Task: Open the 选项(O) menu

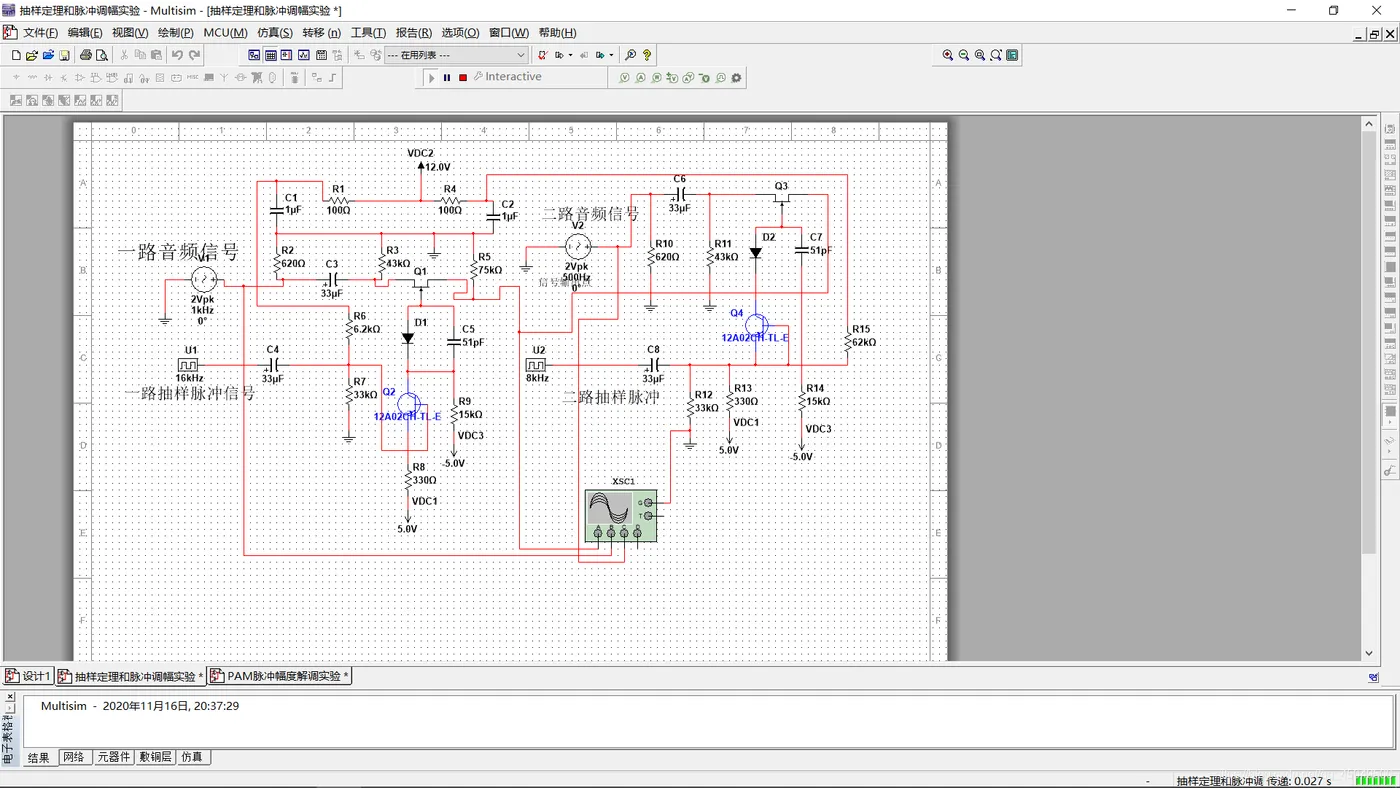Action: click(x=460, y=33)
